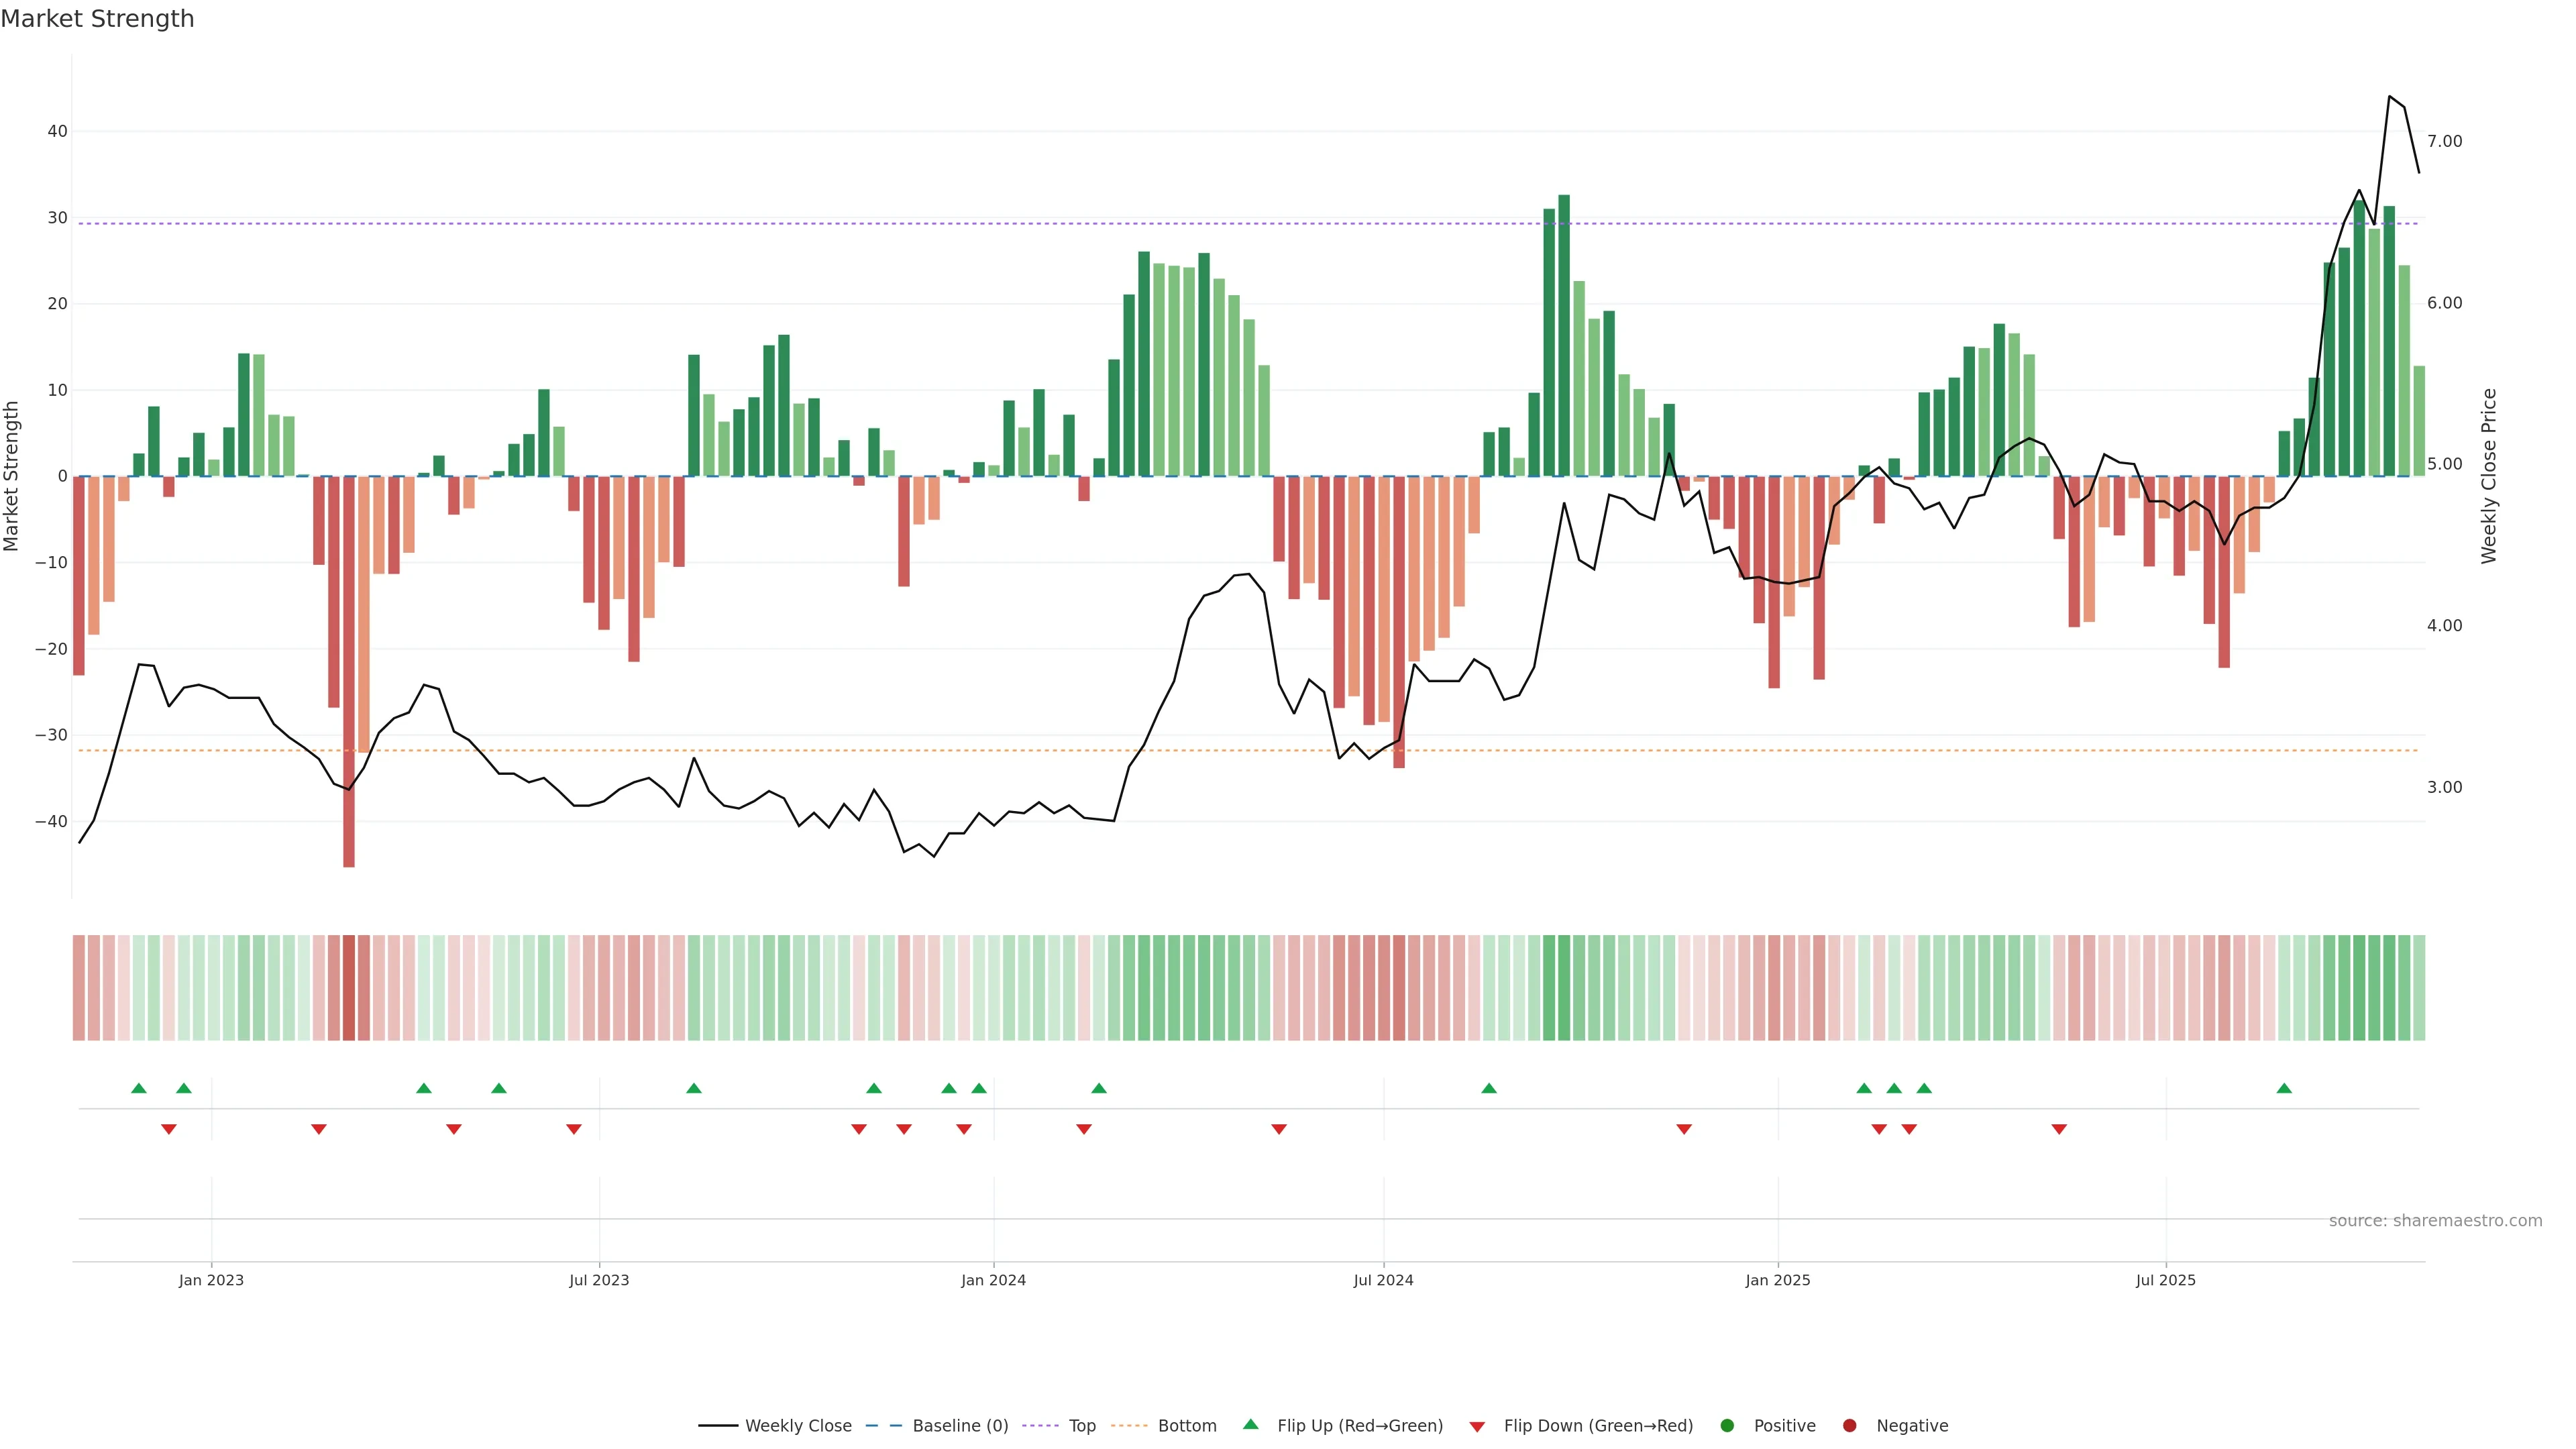Image resolution: width=2576 pixels, height=1449 pixels.
Task: Click the darkest red heatmap strip cell
Action: (349, 988)
